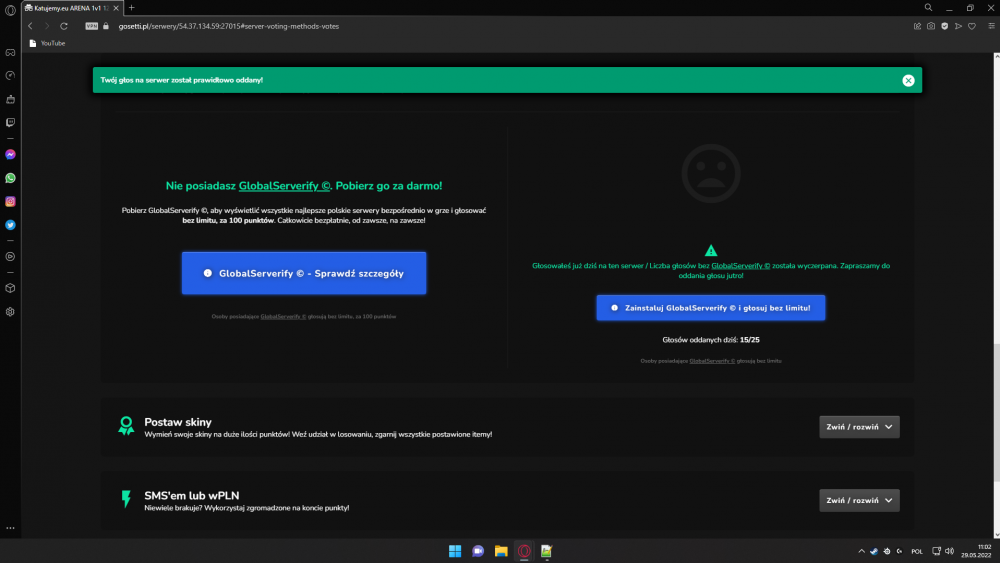Open WhatsApp in the sidebar

(10, 178)
